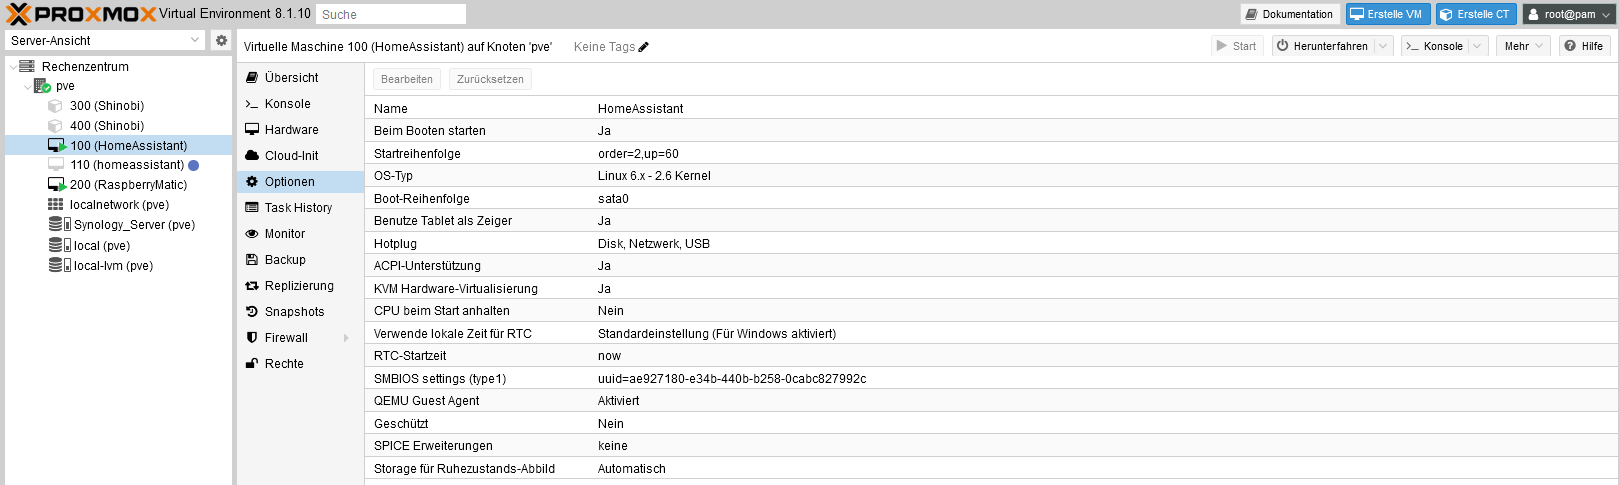Switch to the Task History tab
1619x485 pixels.
click(x=300, y=208)
